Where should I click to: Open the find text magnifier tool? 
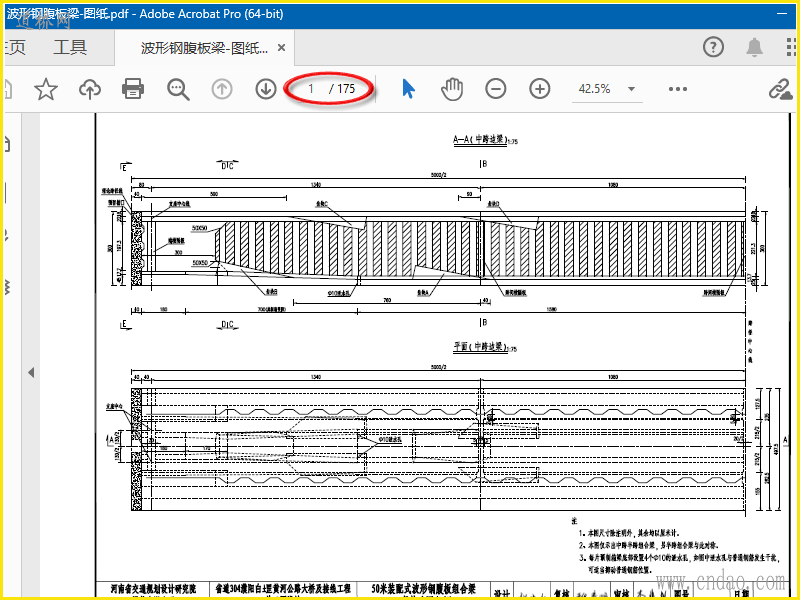click(178, 89)
